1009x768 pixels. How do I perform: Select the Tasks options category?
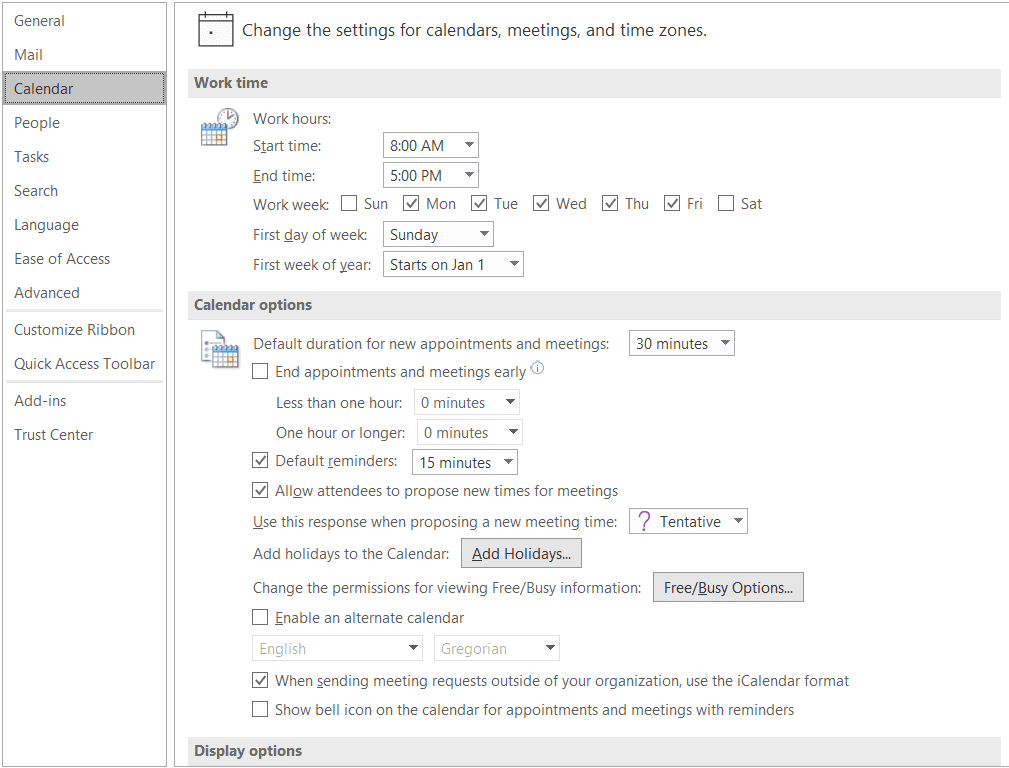[84, 156]
